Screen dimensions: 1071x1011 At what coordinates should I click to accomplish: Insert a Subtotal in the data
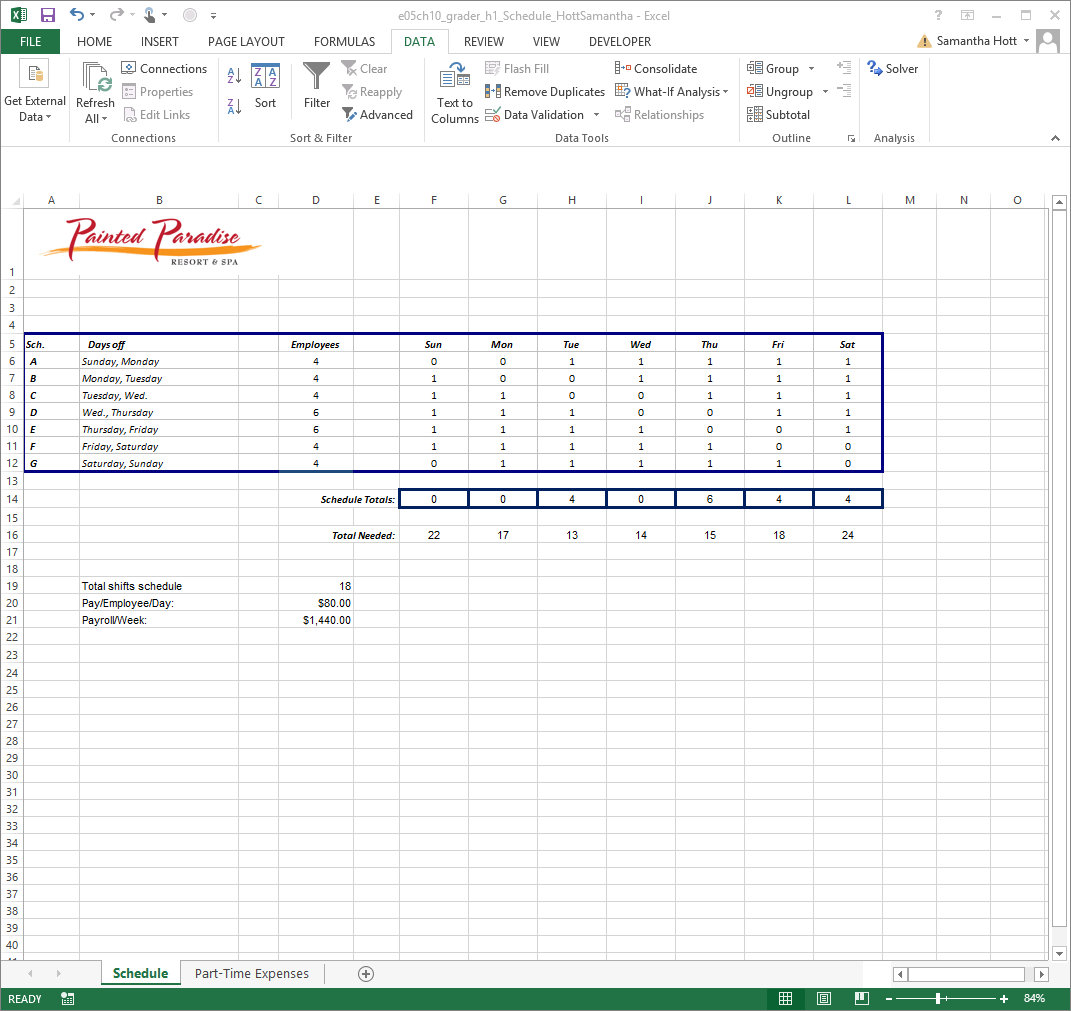(779, 114)
